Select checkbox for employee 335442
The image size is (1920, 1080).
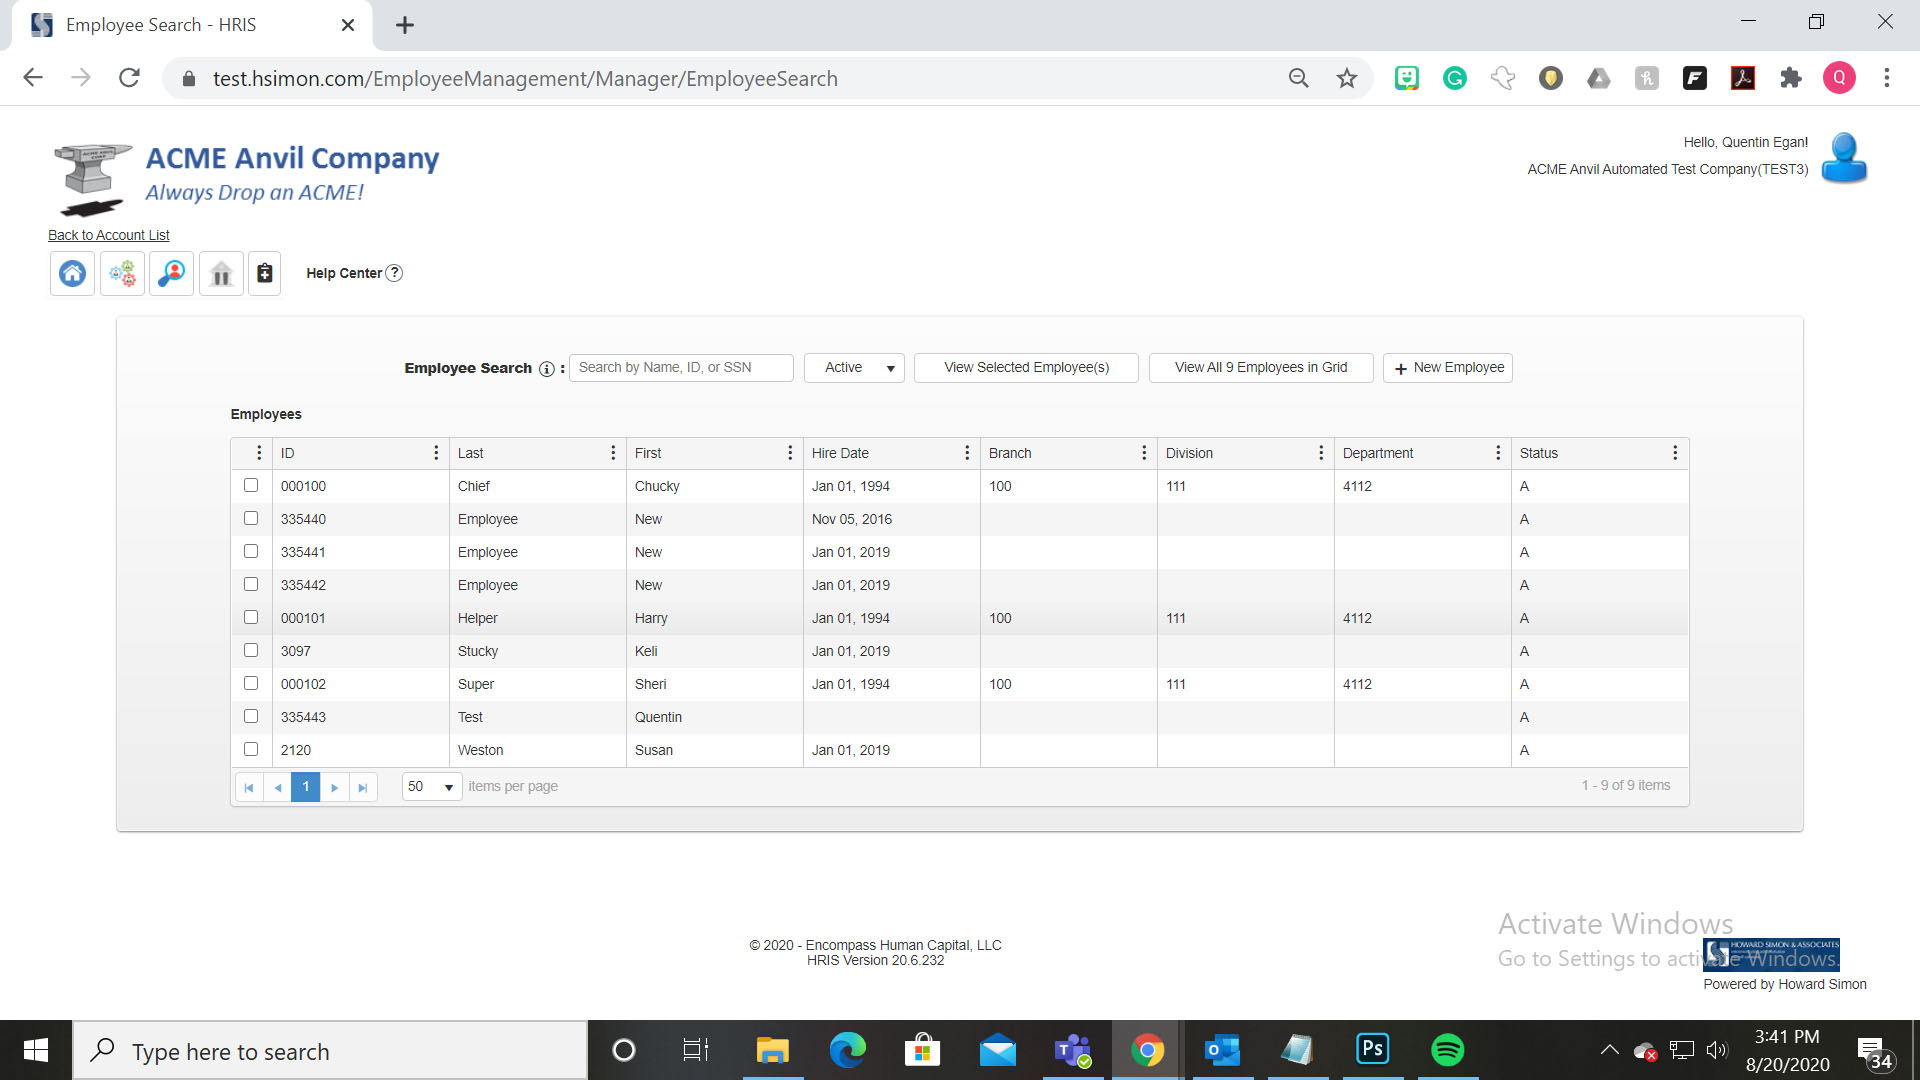click(x=251, y=584)
